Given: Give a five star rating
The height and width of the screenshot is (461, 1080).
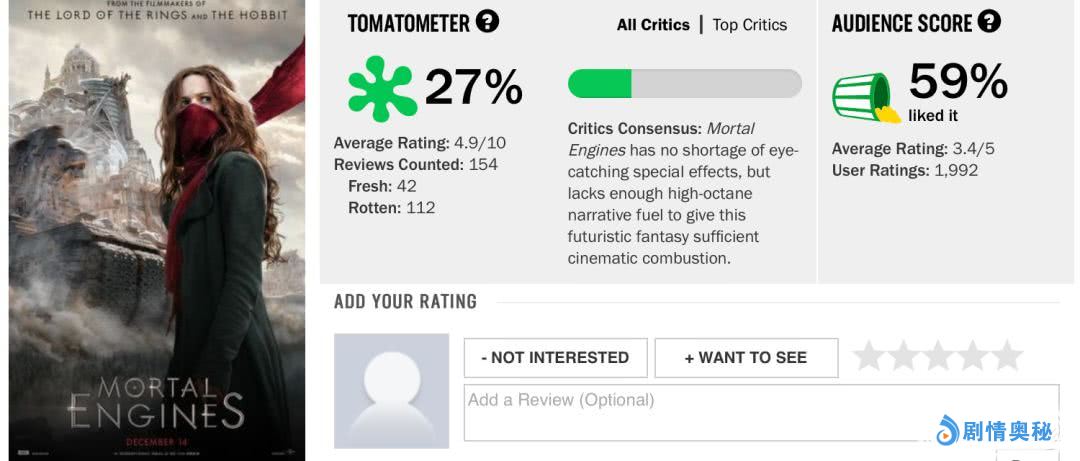Looking at the screenshot, I should point(1007,355).
